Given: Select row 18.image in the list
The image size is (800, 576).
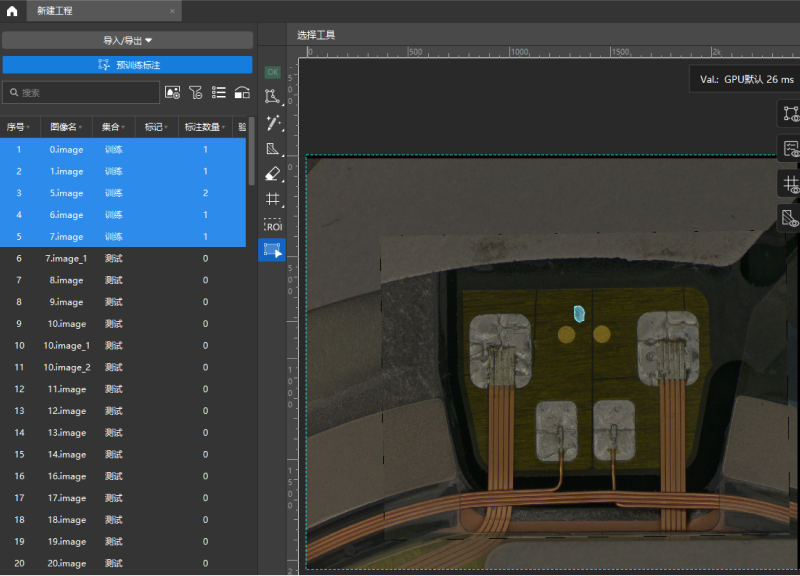Looking at the screenshot, I should pyautogui.click(x=123, y=520).
